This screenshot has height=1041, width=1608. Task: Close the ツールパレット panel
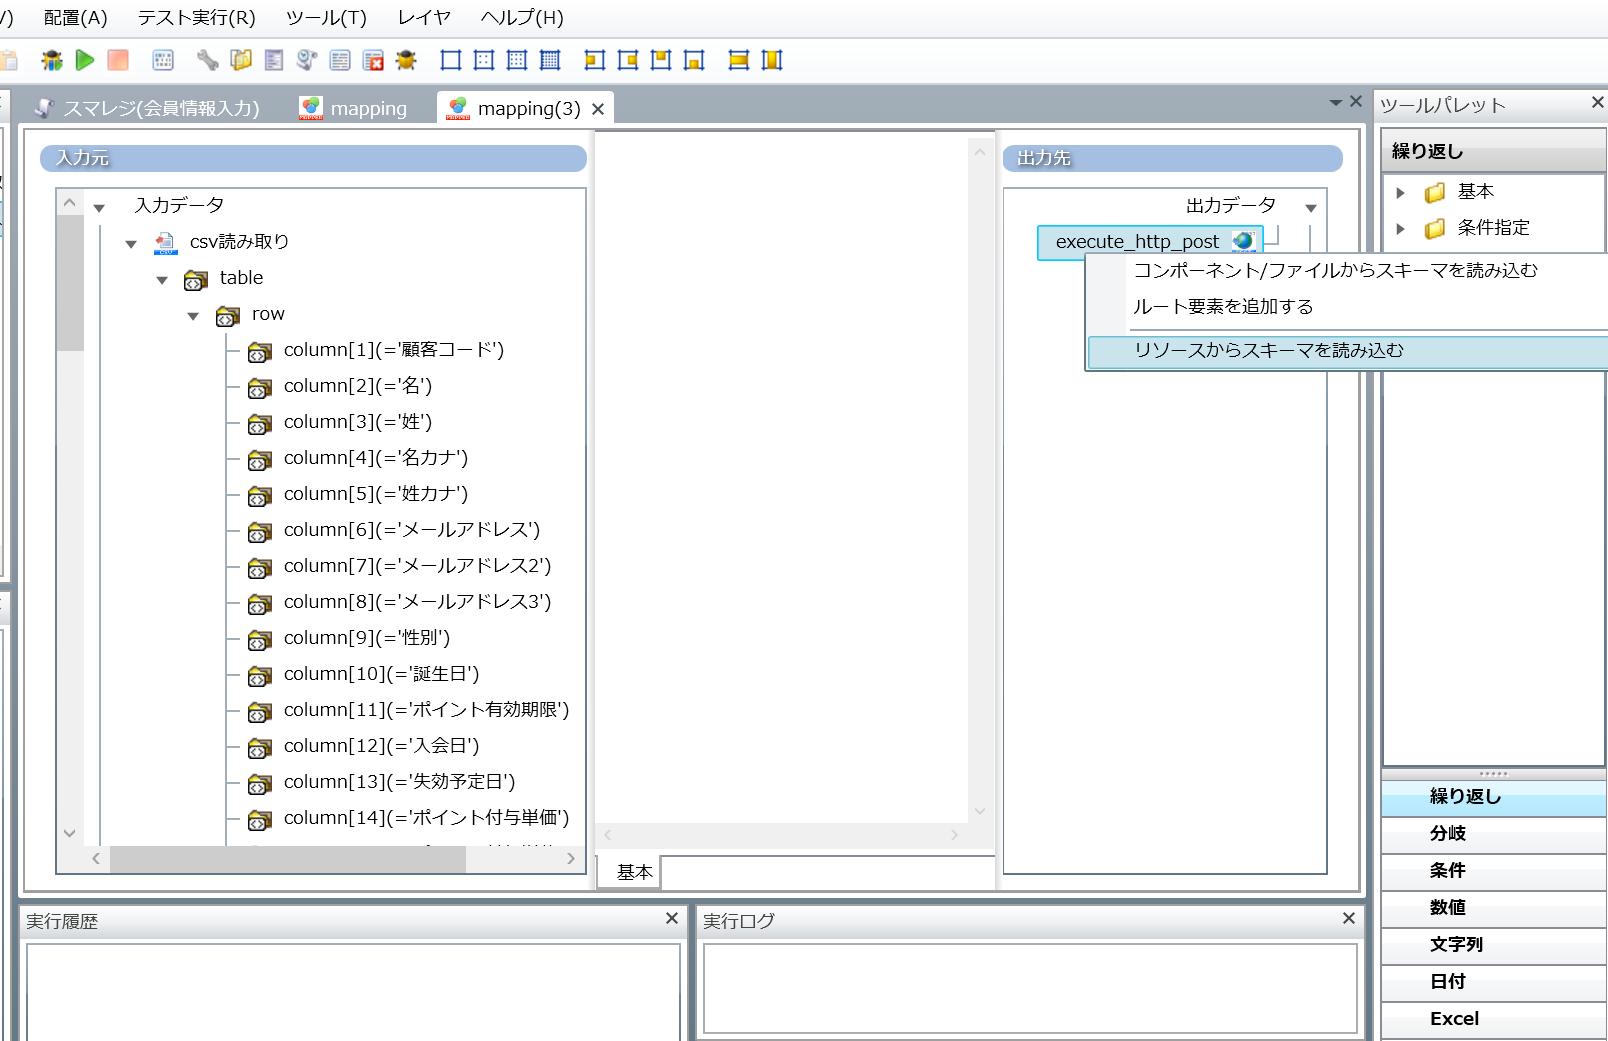pyautogui.click(x=1597, y=102)
